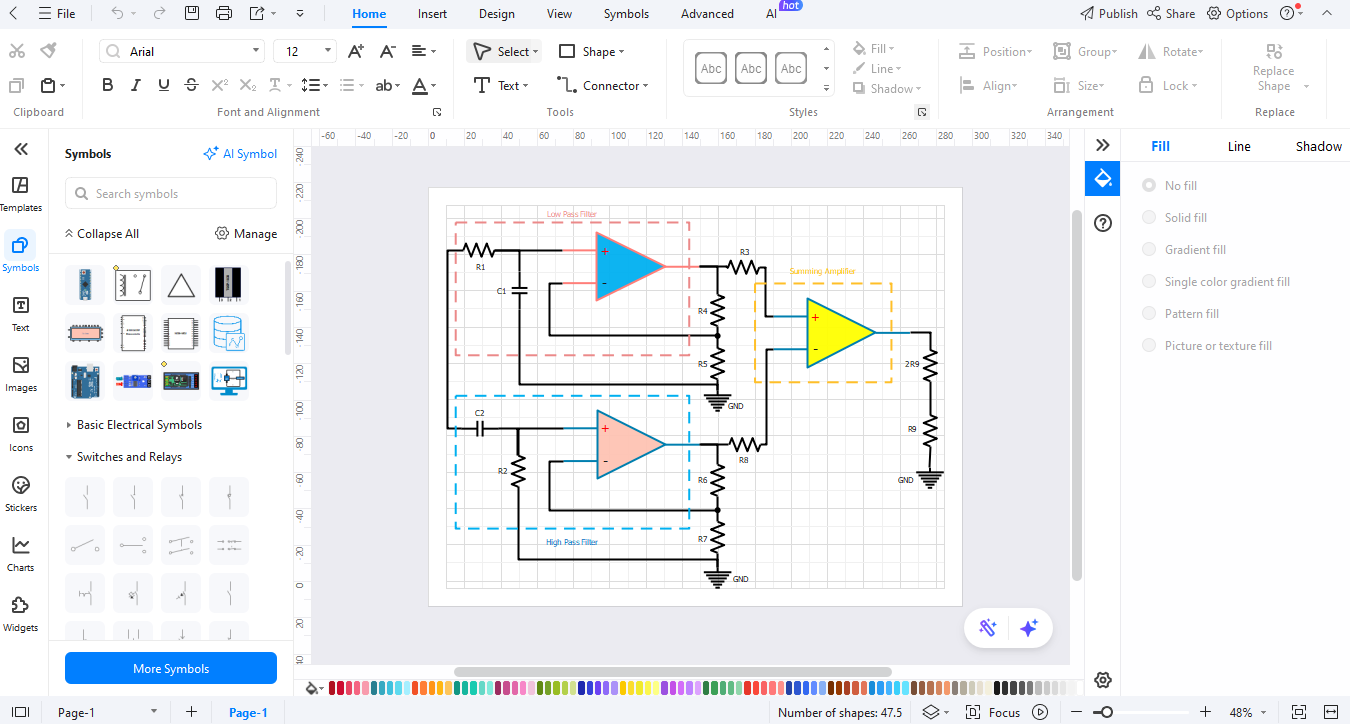Screen dimensions: 1350x724
Task: Click the Redo arrow
Action: 159,14
